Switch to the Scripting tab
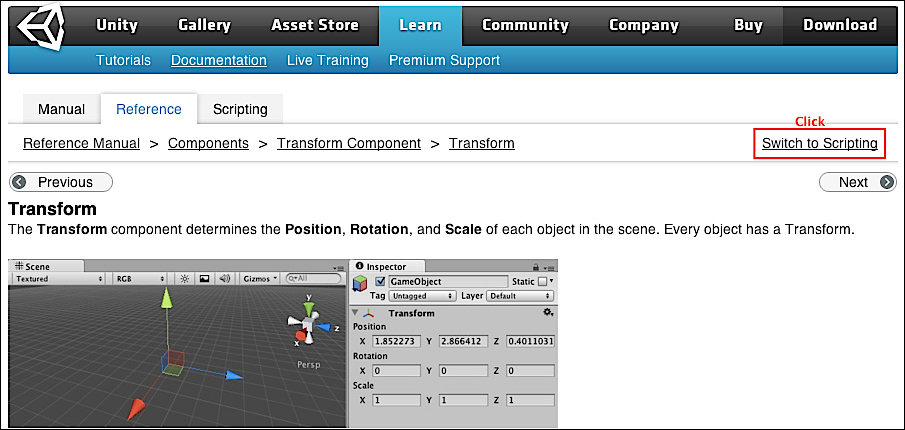905x430 pixels. pyautogui.click(x=240, y=109)
